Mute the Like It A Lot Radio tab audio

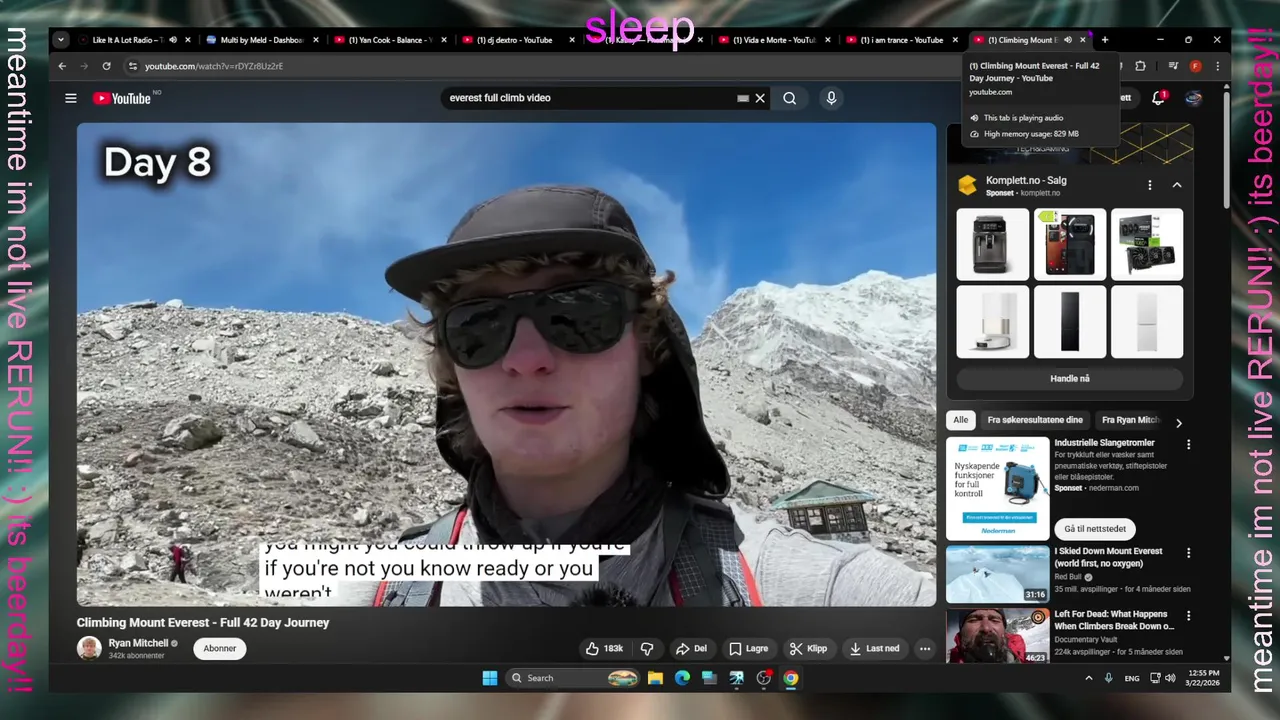[173, 40]
